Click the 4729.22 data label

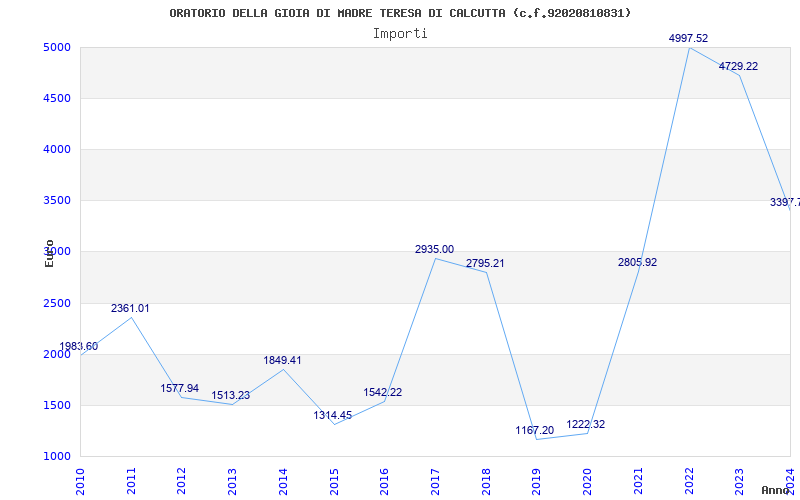click(x=738, y=66)
